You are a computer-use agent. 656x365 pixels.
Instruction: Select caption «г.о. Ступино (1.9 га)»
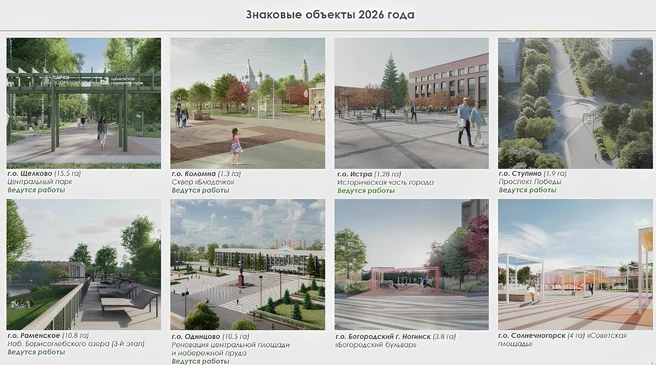coord(533,173)
